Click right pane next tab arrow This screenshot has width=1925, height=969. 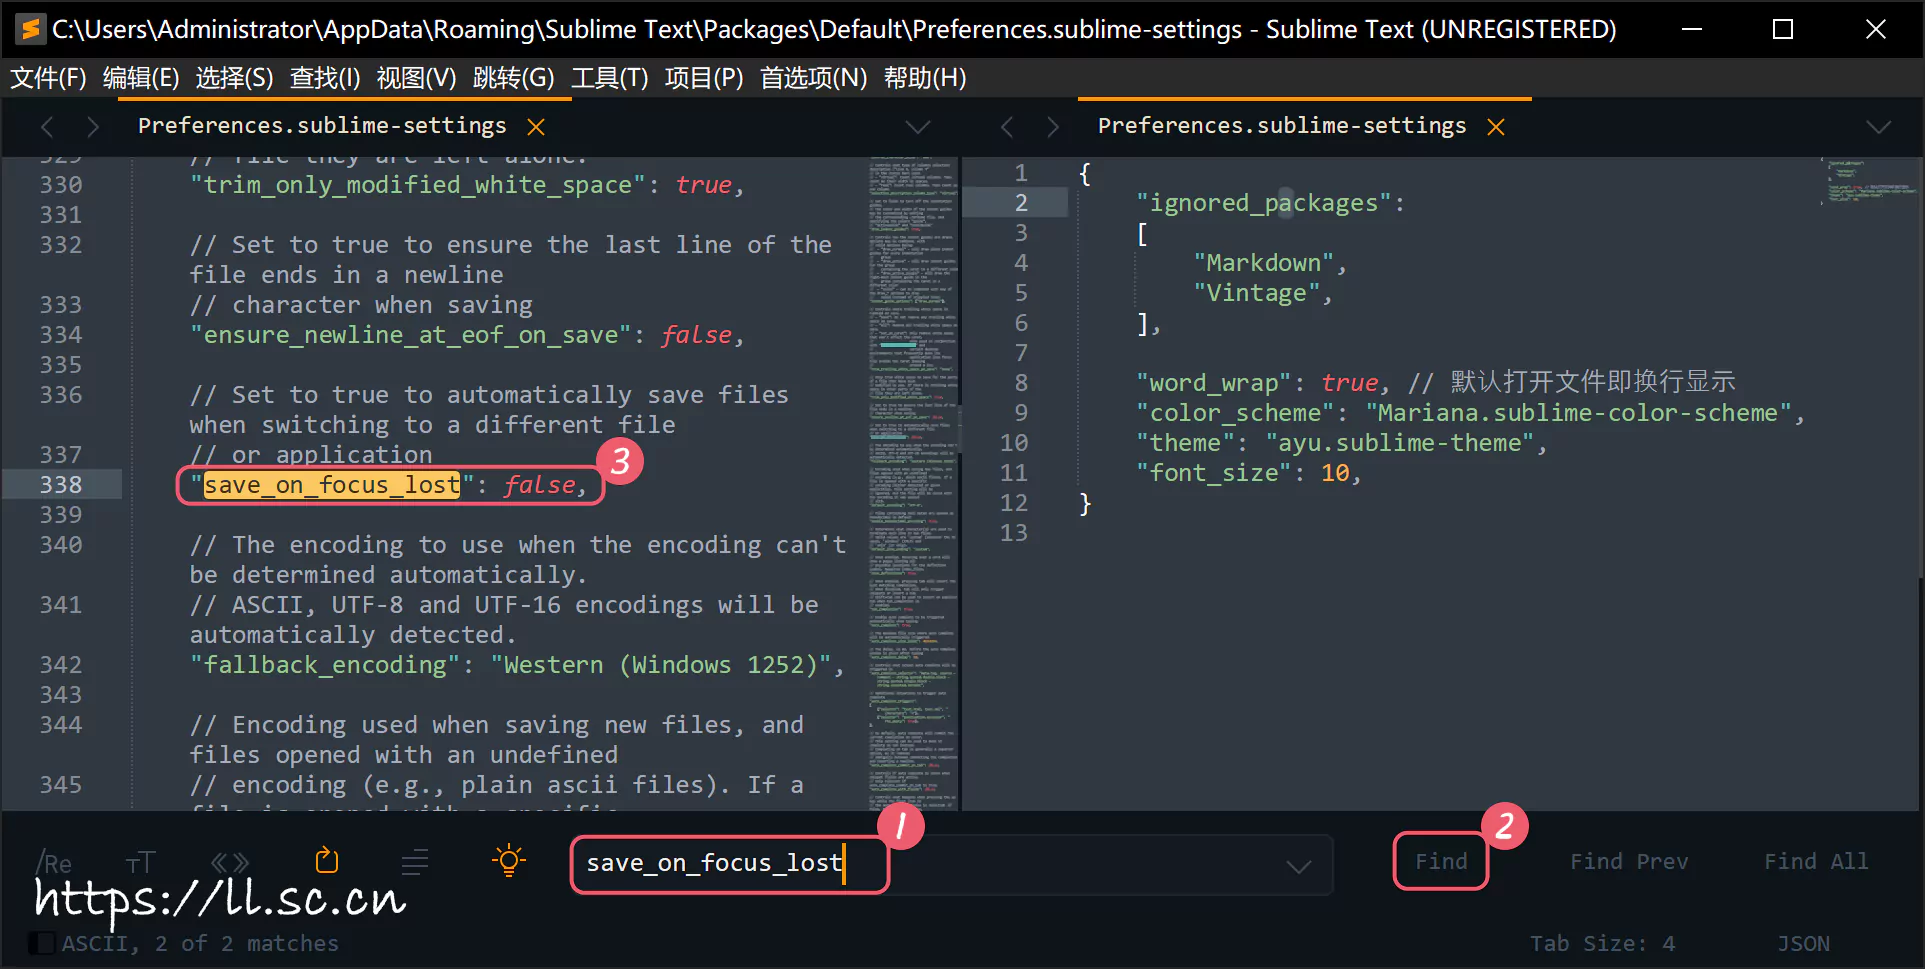click(1053, 127)
